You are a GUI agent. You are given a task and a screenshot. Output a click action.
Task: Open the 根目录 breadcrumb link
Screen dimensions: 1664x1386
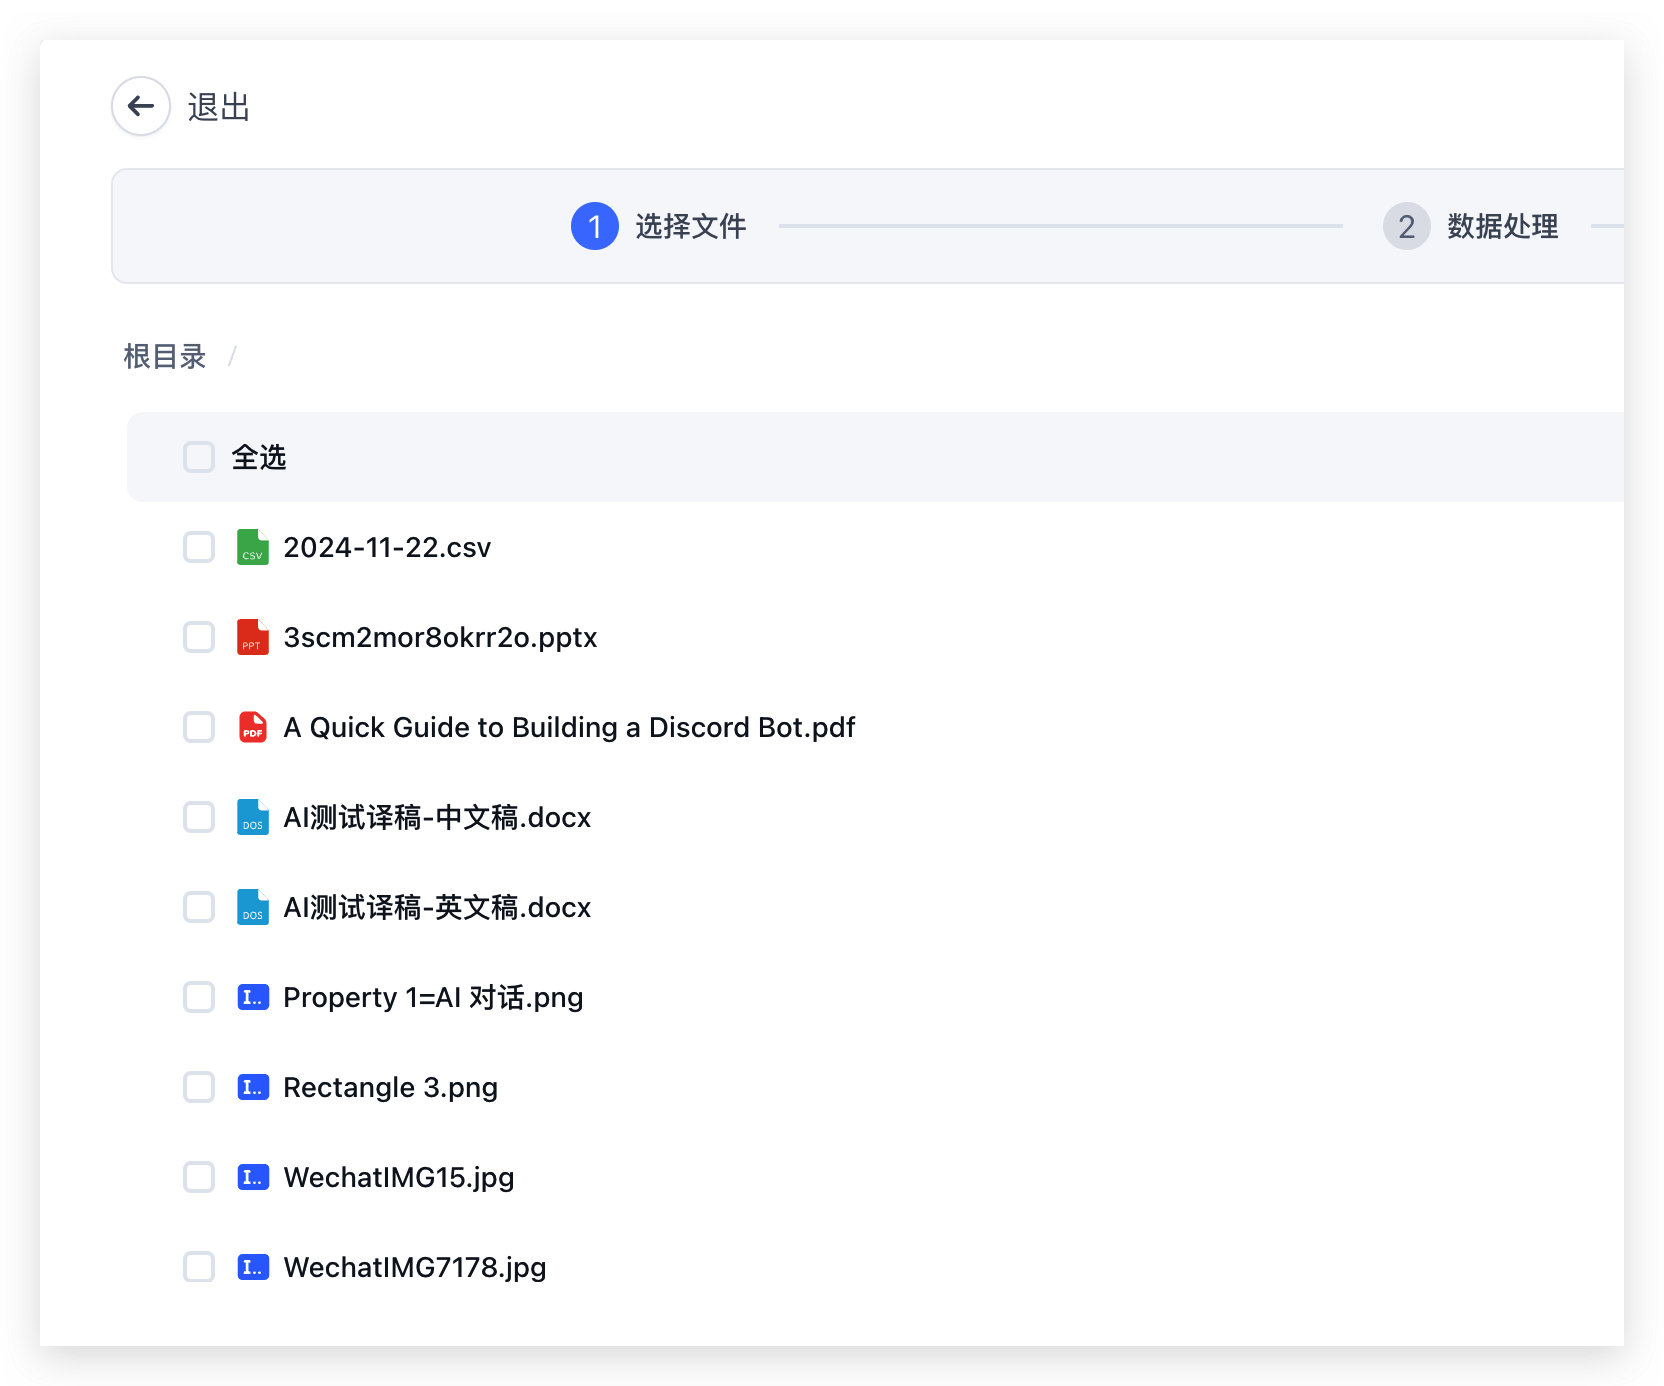pos(165,356)
